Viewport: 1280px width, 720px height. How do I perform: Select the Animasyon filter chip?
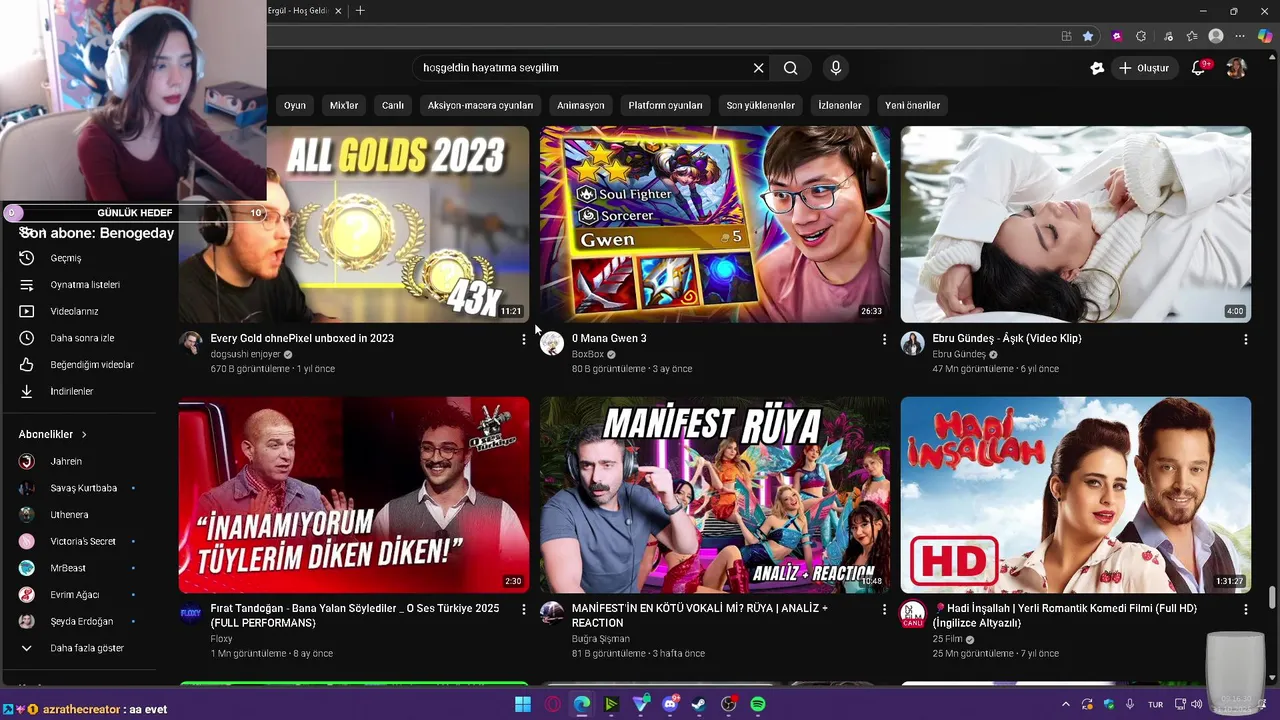(x=581, y=105)
